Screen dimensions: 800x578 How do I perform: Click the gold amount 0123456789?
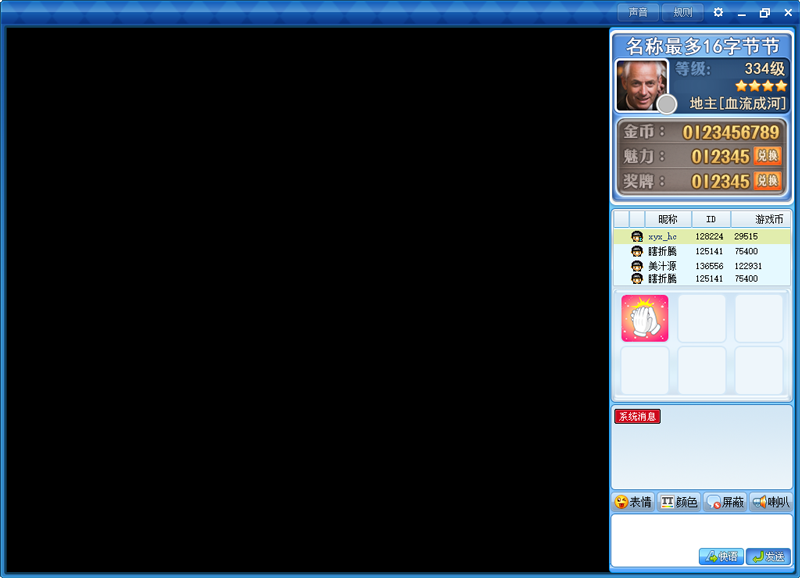pyautogui.click(x=731, y=133)
